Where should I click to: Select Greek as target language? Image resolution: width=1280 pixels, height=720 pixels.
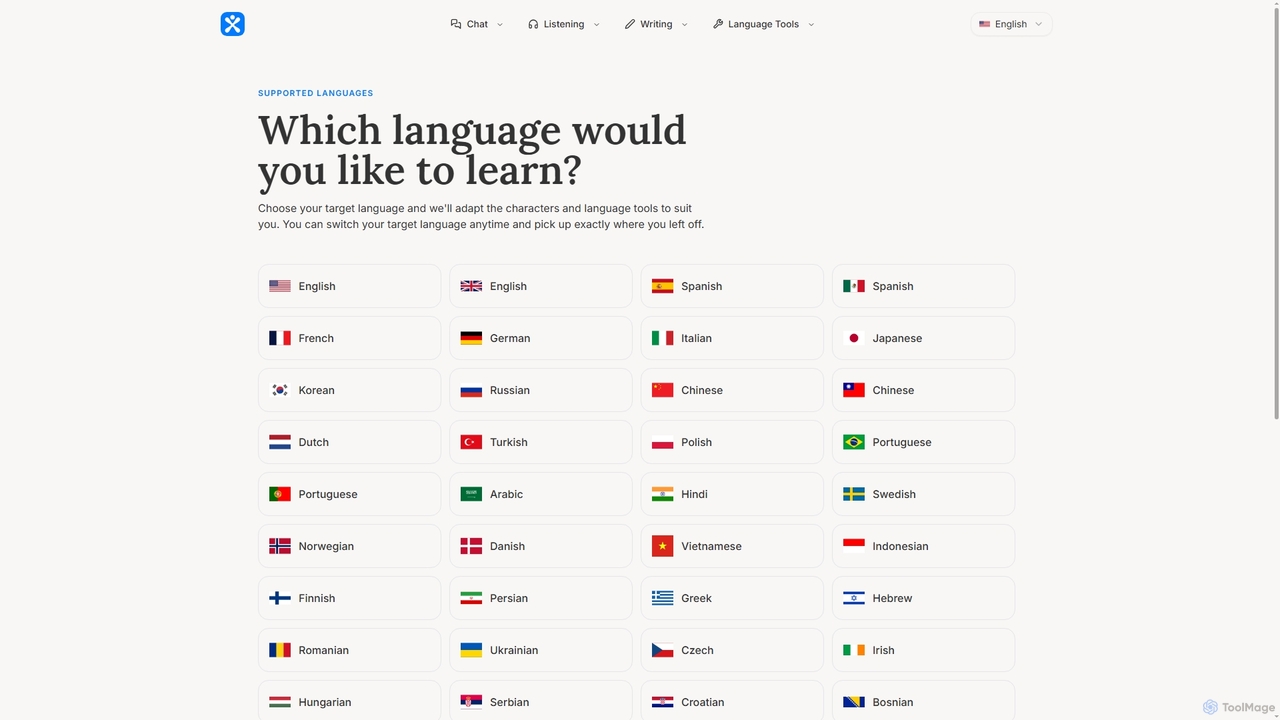coord(732,598)
